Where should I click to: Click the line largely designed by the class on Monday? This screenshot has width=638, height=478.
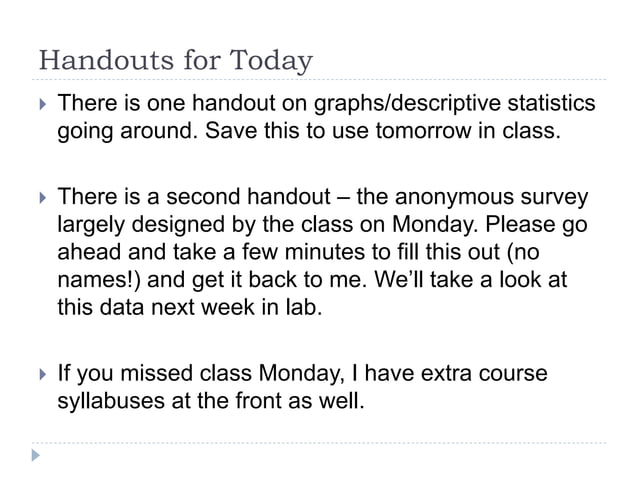[x=268, y=225]
